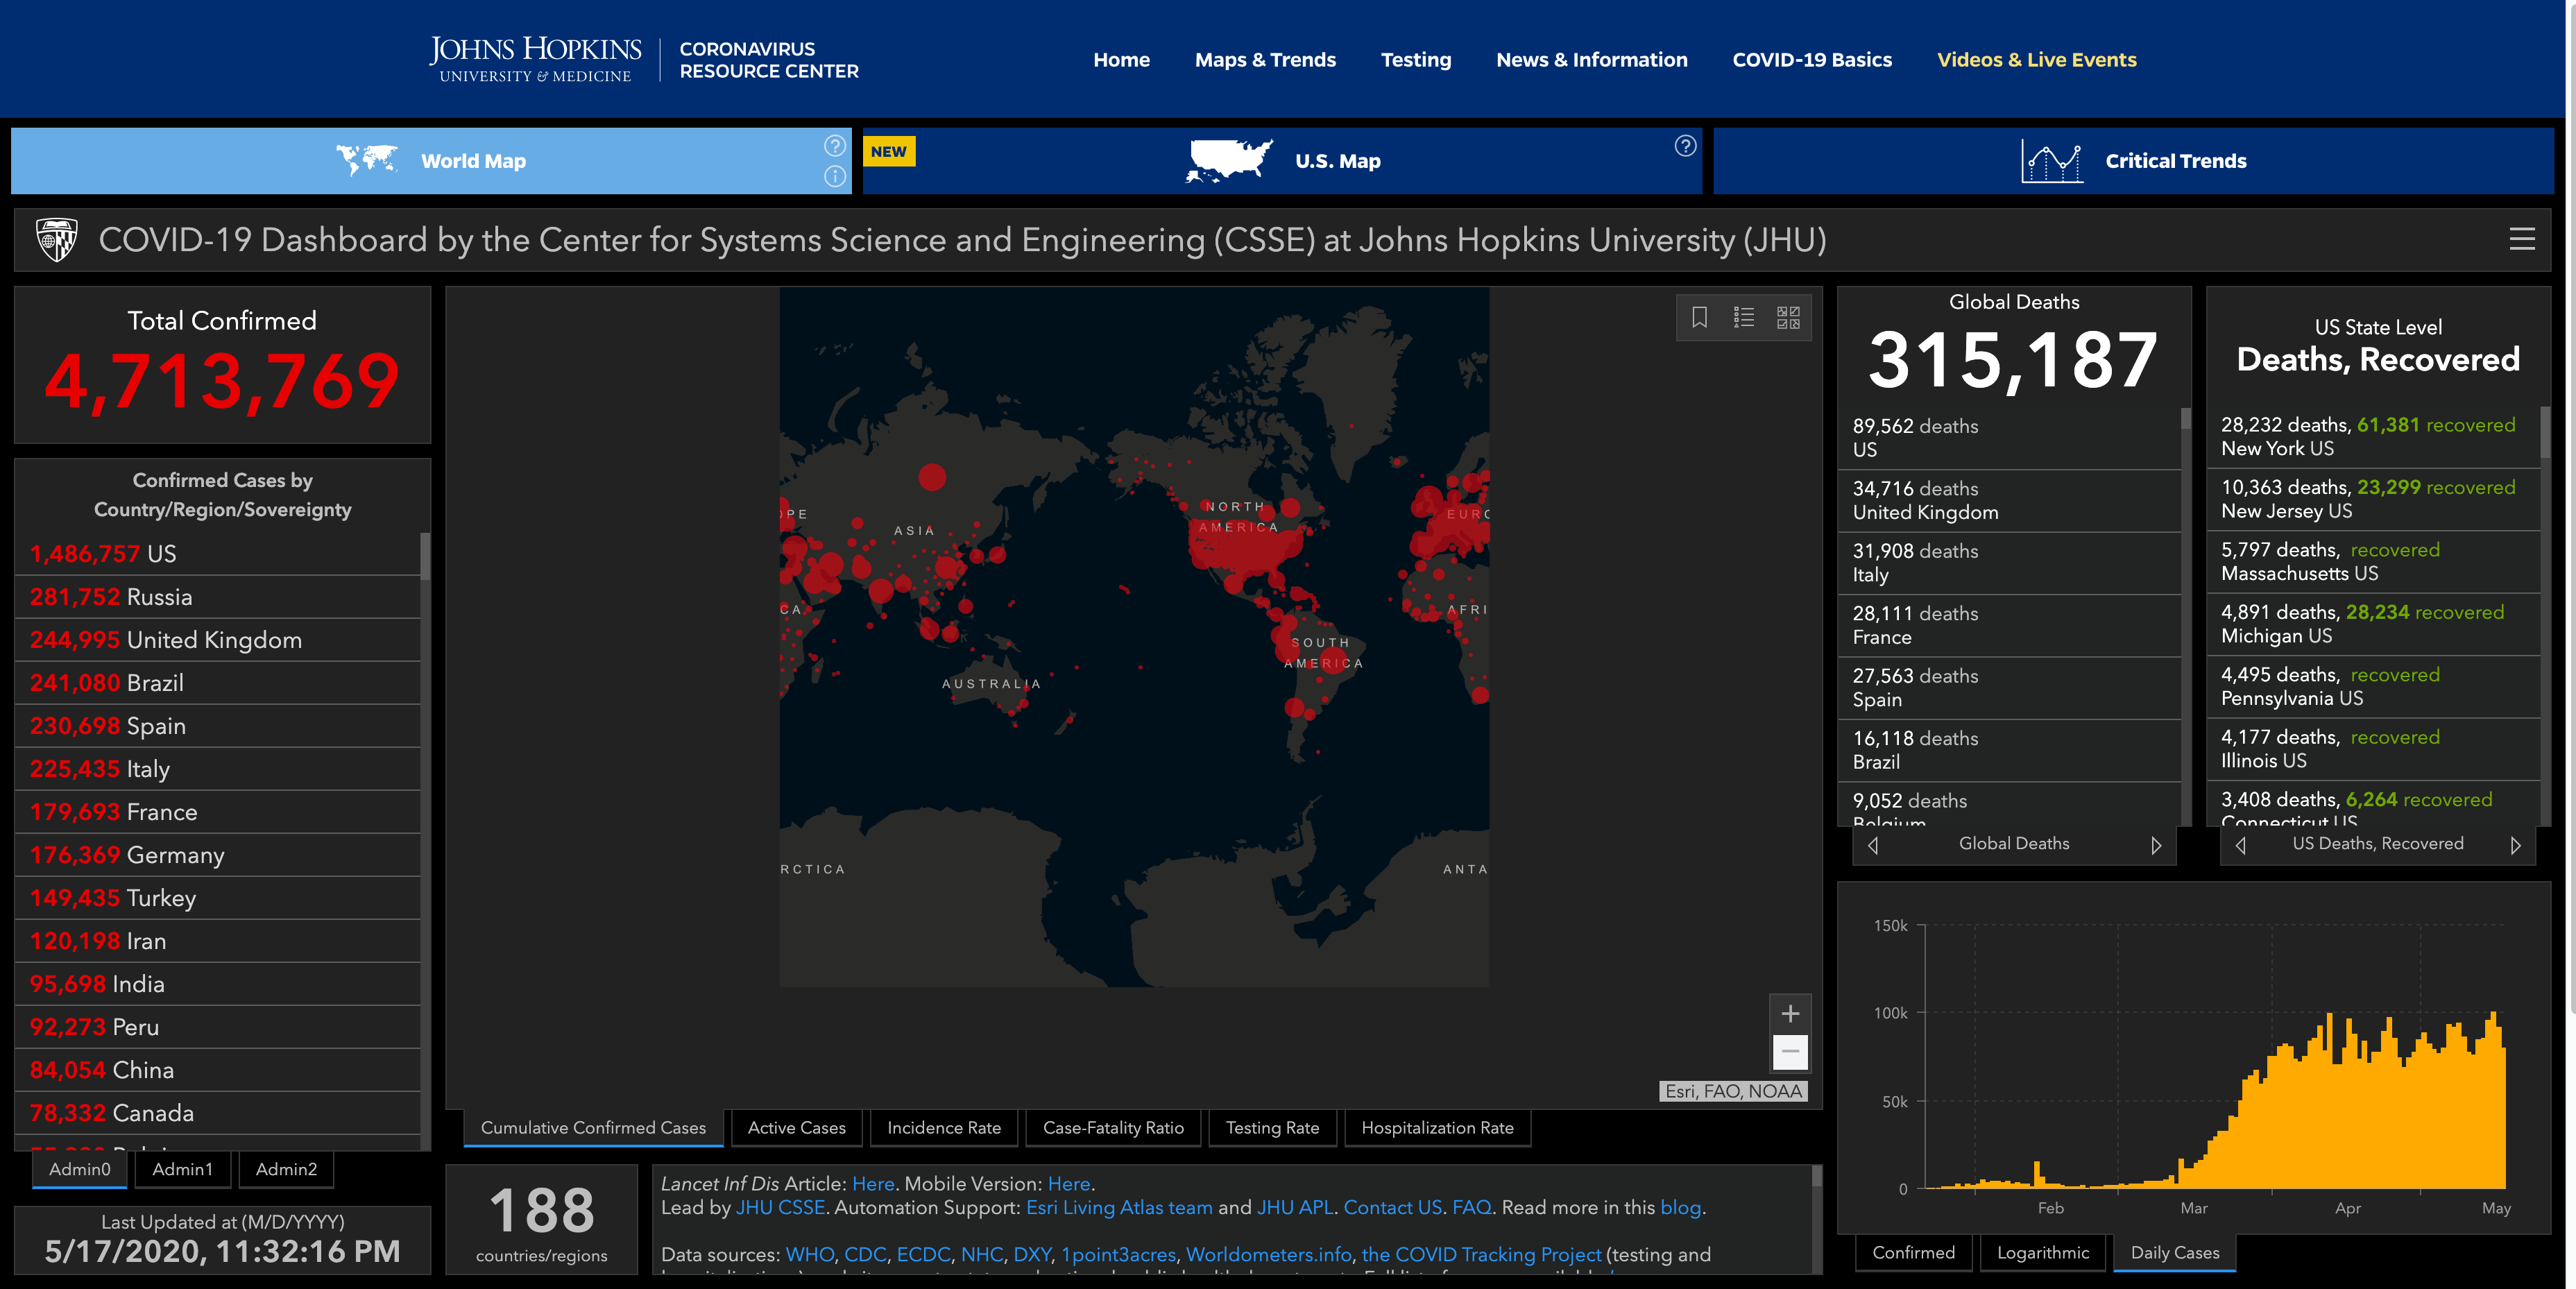Switch chart to Logarithmic tab
Screen dimensions: 2576x1289
(x=2043, y=1253)
